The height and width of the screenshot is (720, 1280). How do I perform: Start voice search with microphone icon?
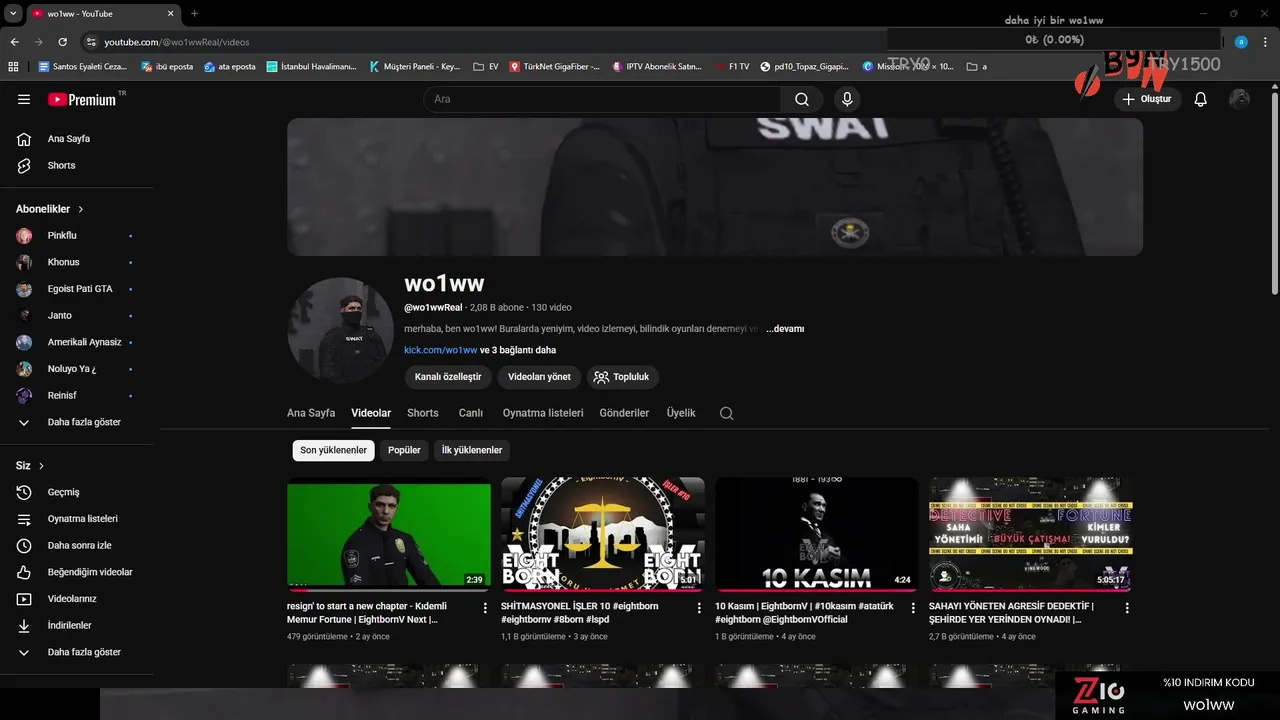(x=847, y=99)
